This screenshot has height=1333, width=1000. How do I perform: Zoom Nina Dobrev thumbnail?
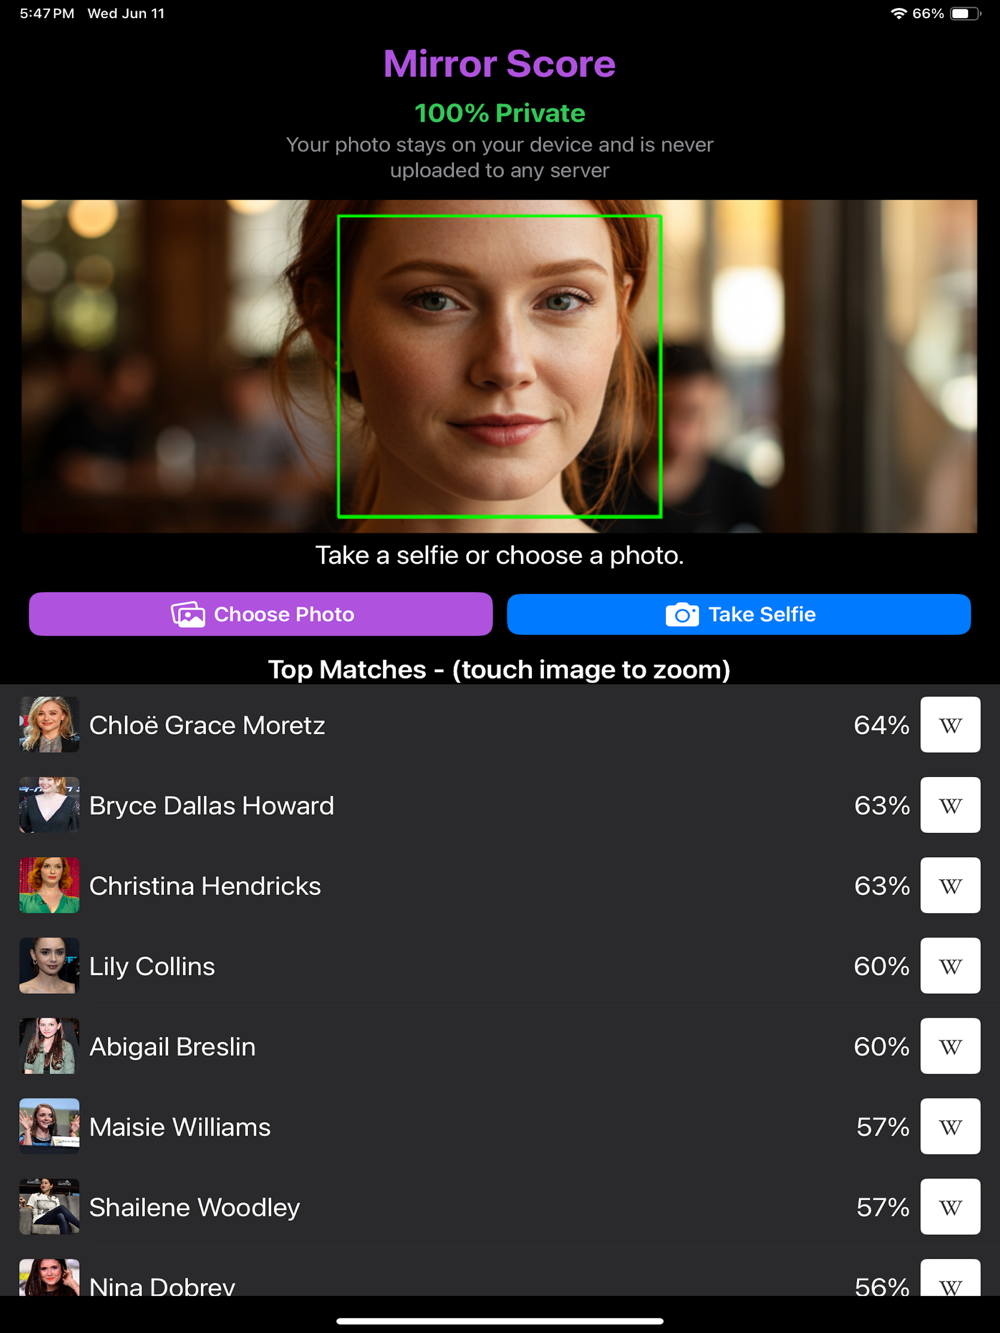click(49, 1278)
